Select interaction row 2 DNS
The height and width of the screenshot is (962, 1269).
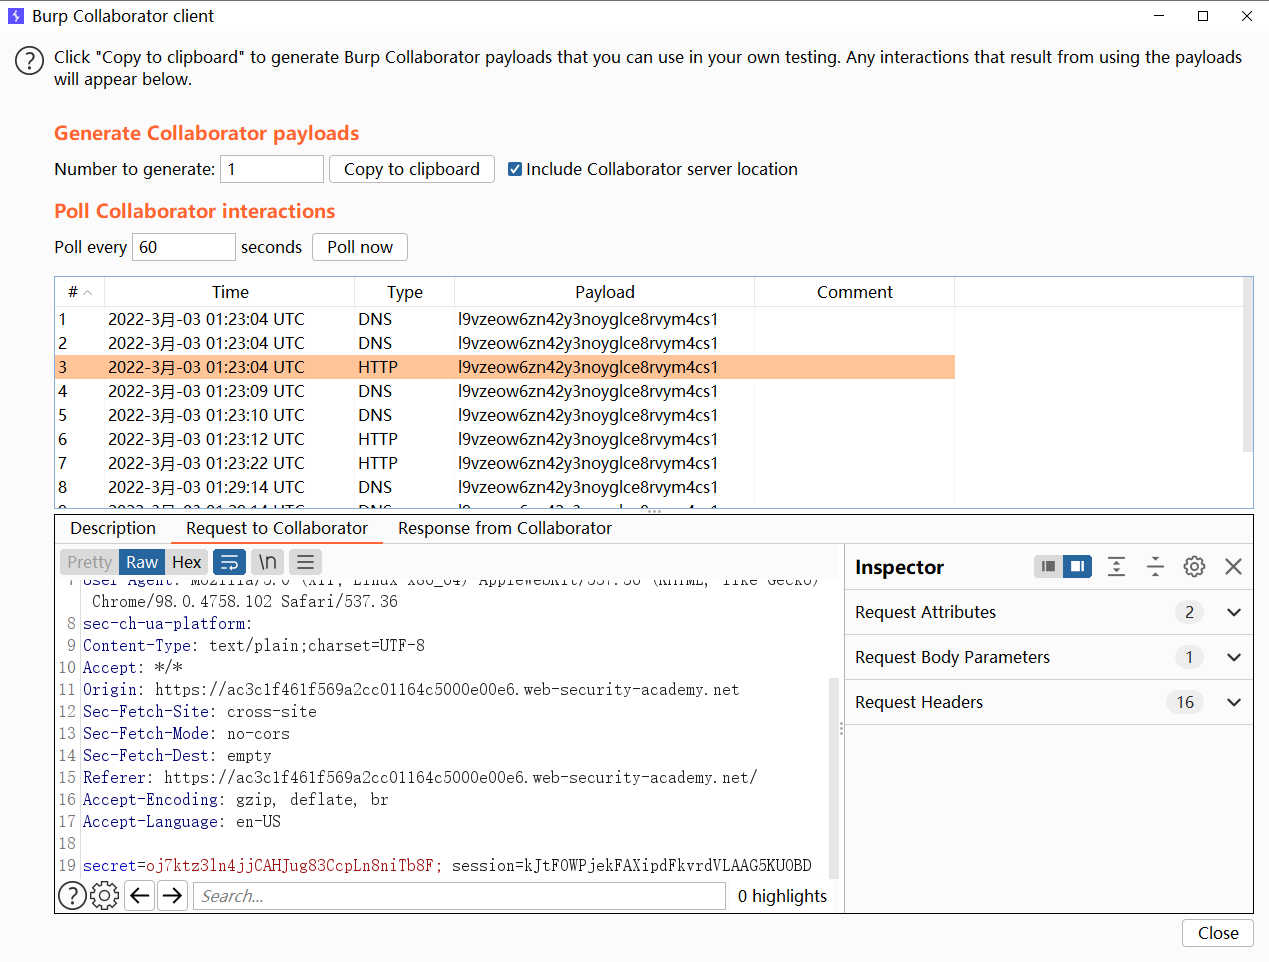coord(505,343)
